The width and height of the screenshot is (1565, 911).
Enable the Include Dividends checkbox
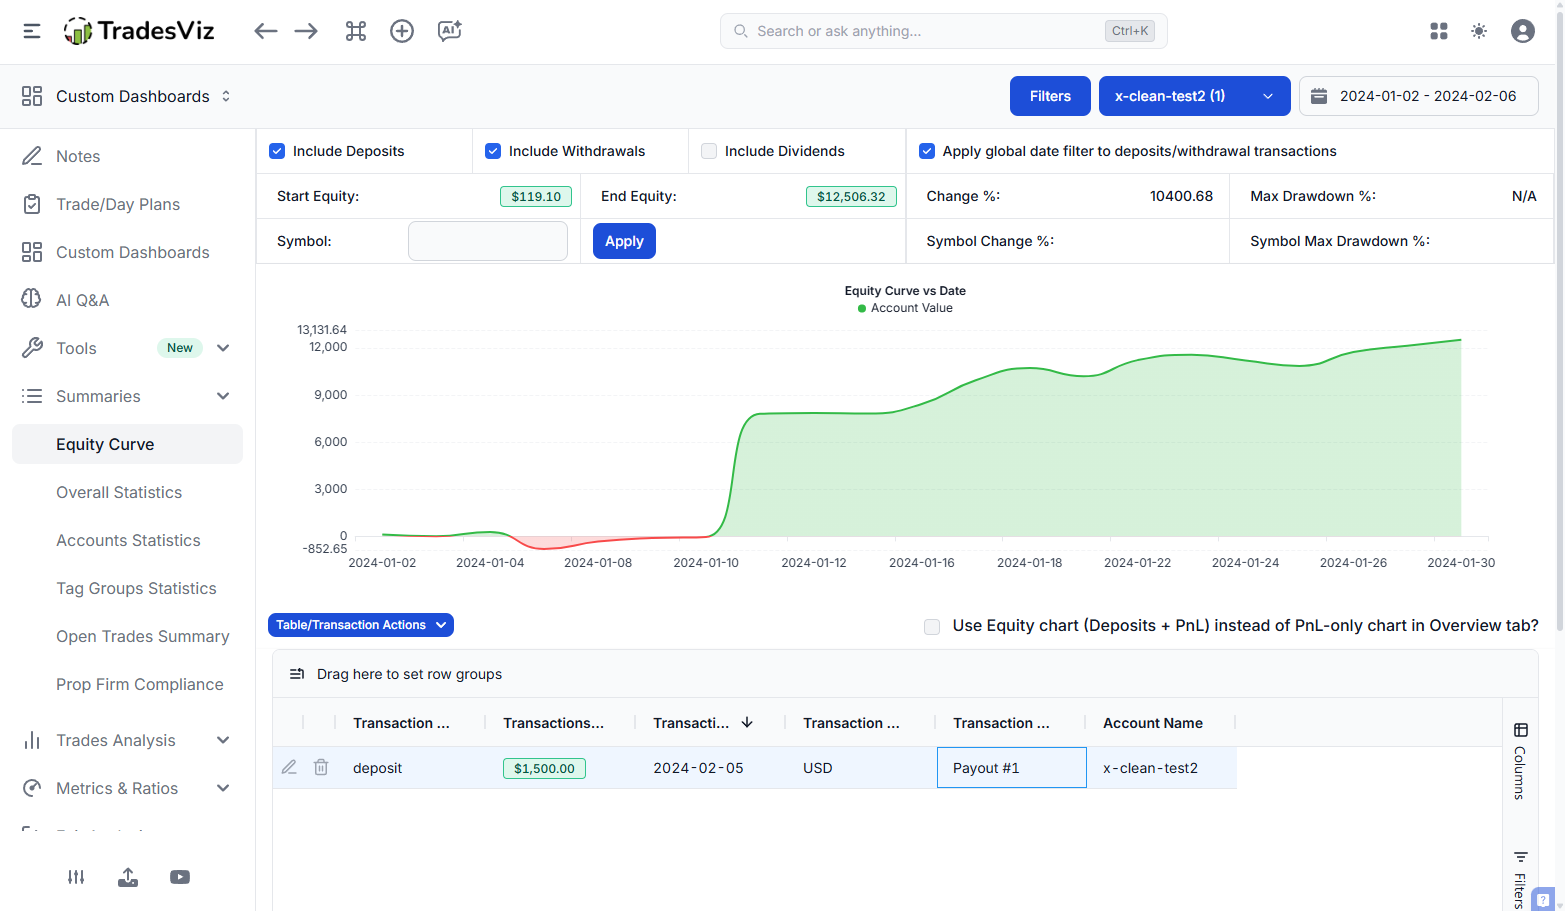click(709, 151)
